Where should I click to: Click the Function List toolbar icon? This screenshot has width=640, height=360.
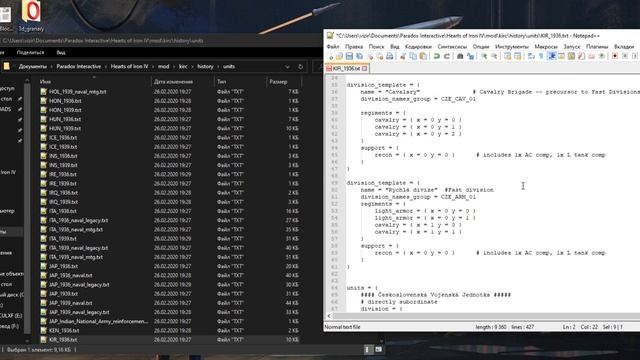[581, 56]
